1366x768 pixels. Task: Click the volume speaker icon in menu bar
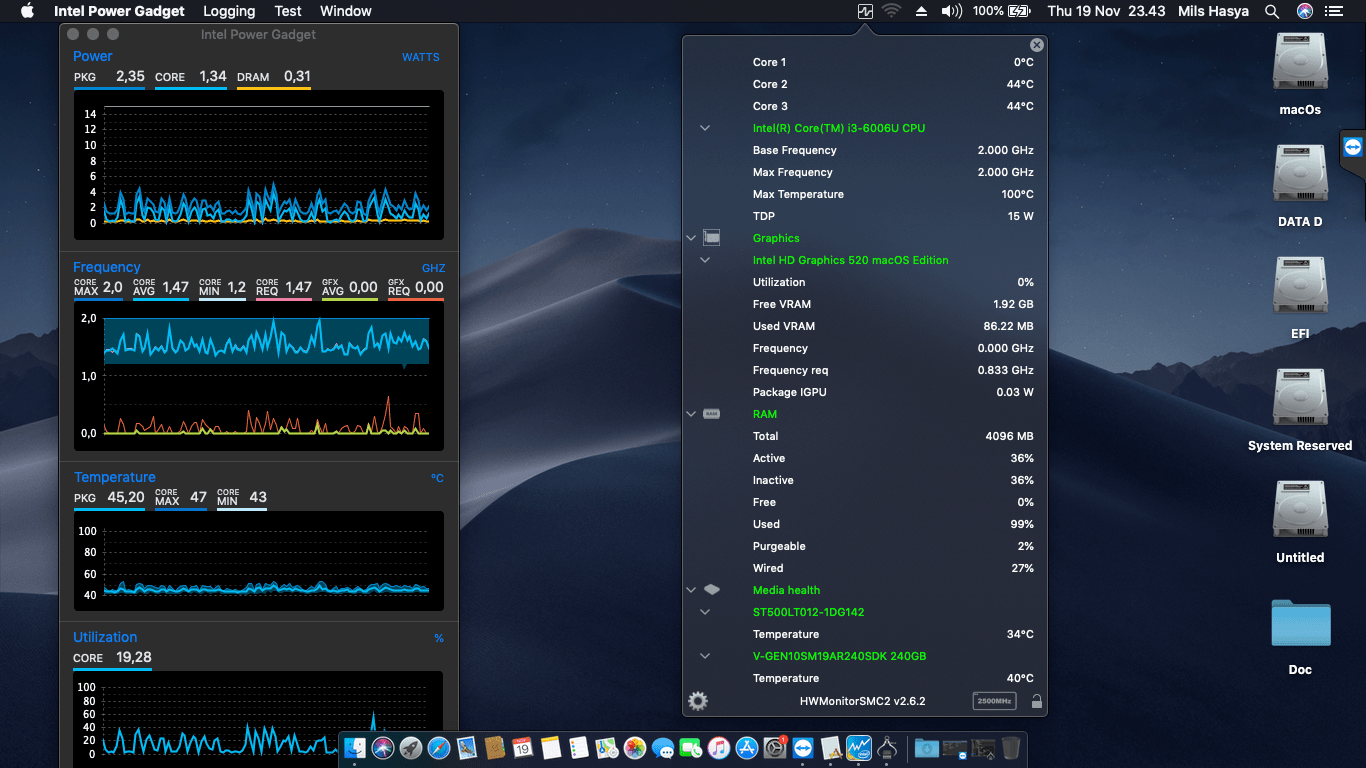click(950, 11)
